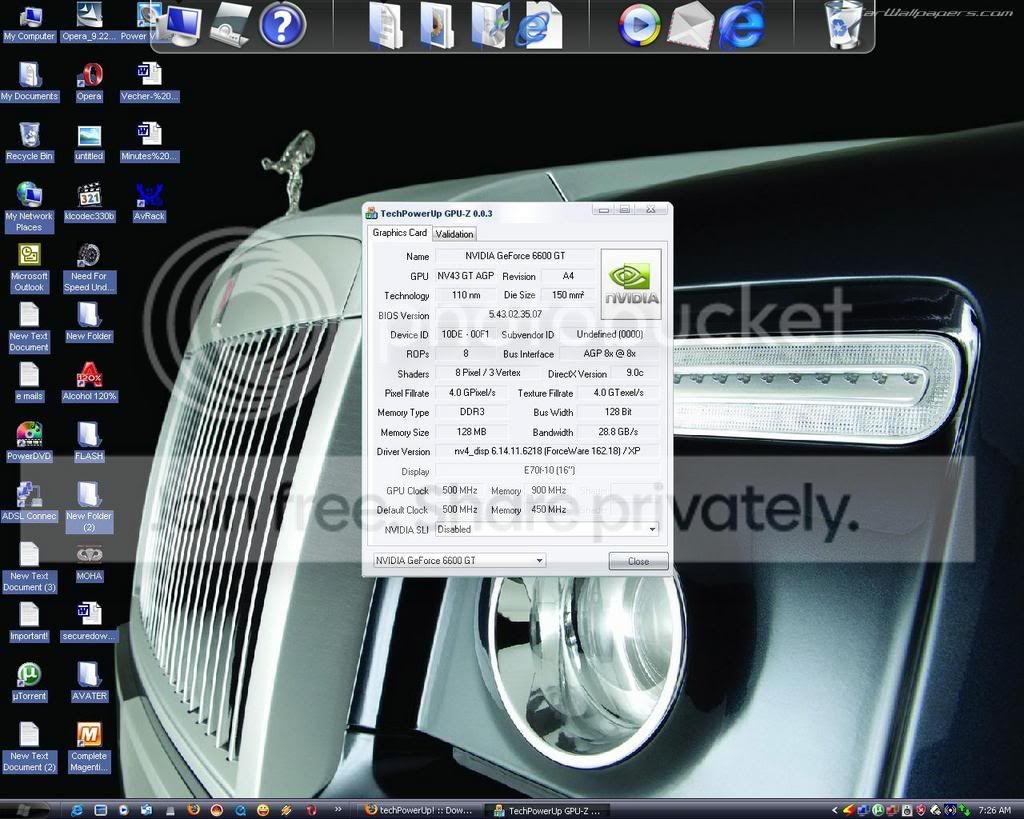This screenshot has width=1024, height=819.
Task: Open the untitled image file icon
Action: (x=89, y=142)
